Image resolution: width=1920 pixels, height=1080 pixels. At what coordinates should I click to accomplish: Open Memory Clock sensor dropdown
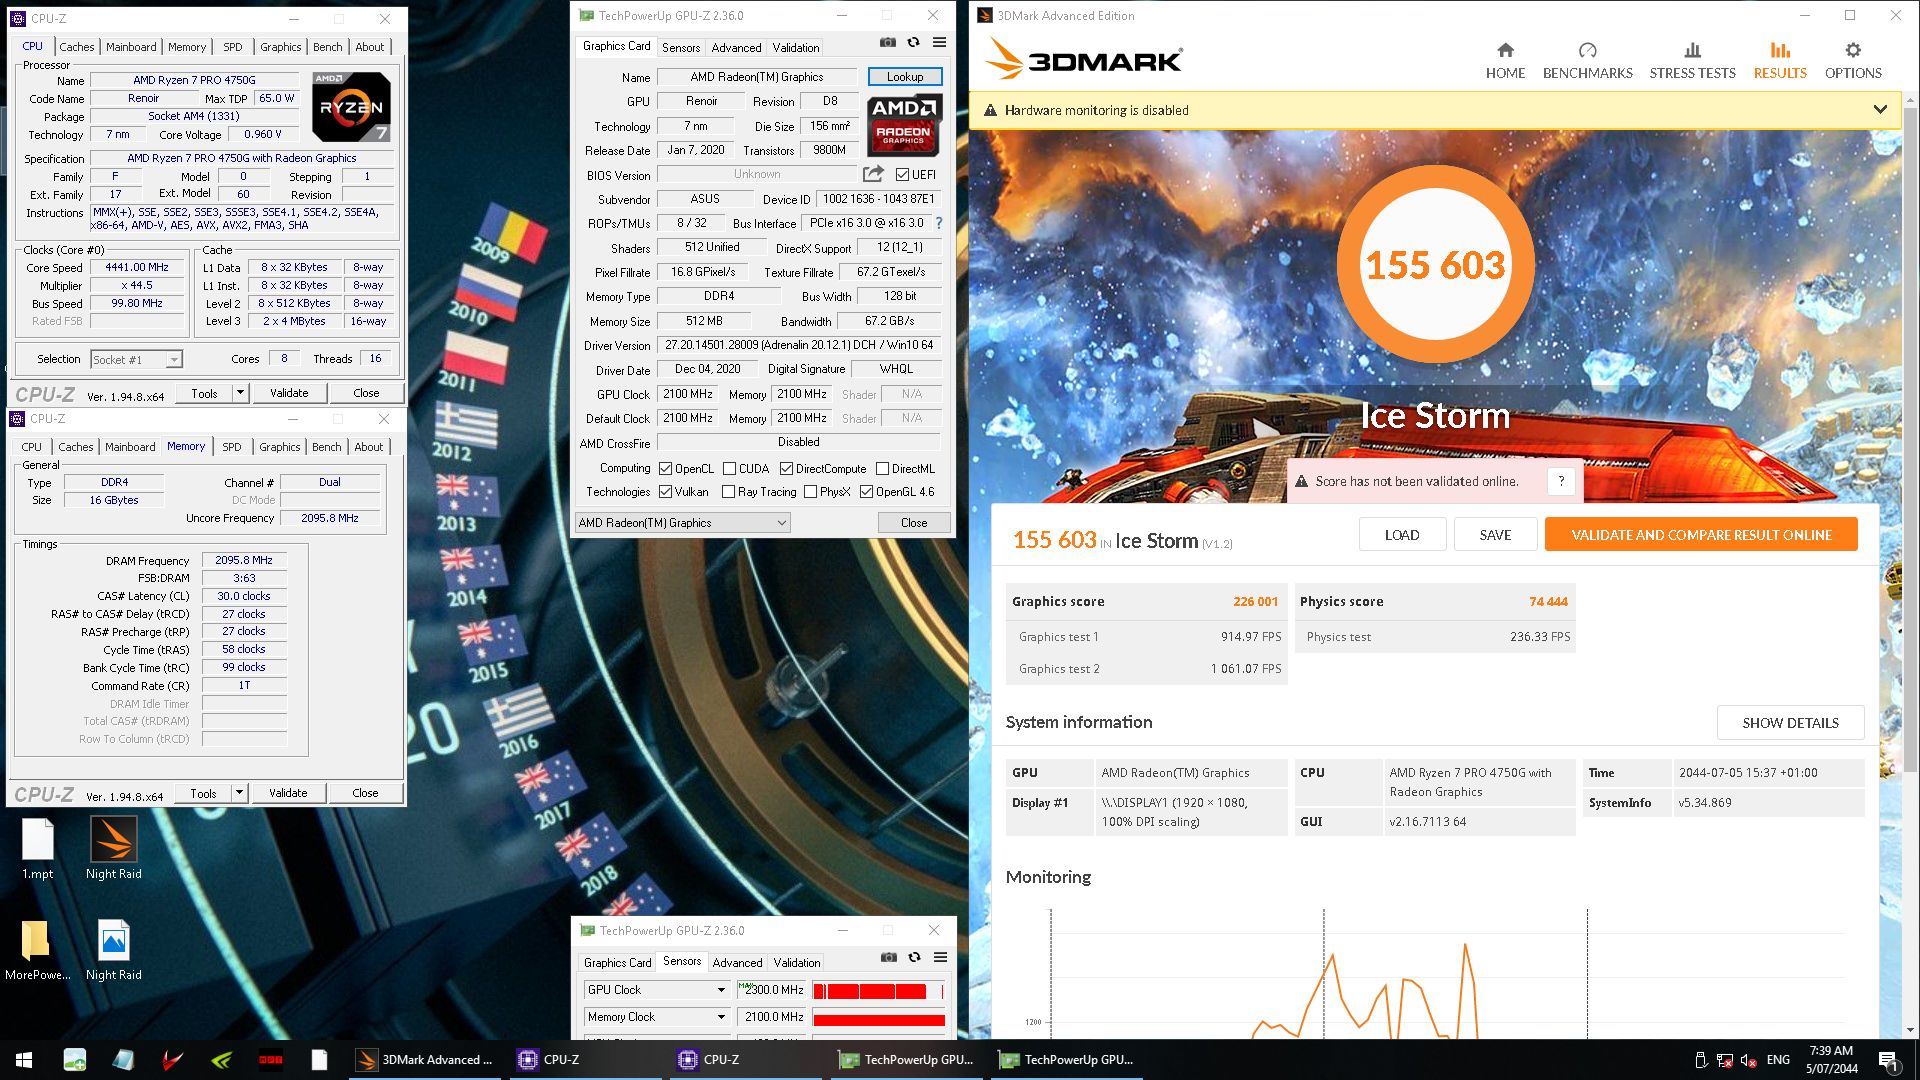(656, 1017)
